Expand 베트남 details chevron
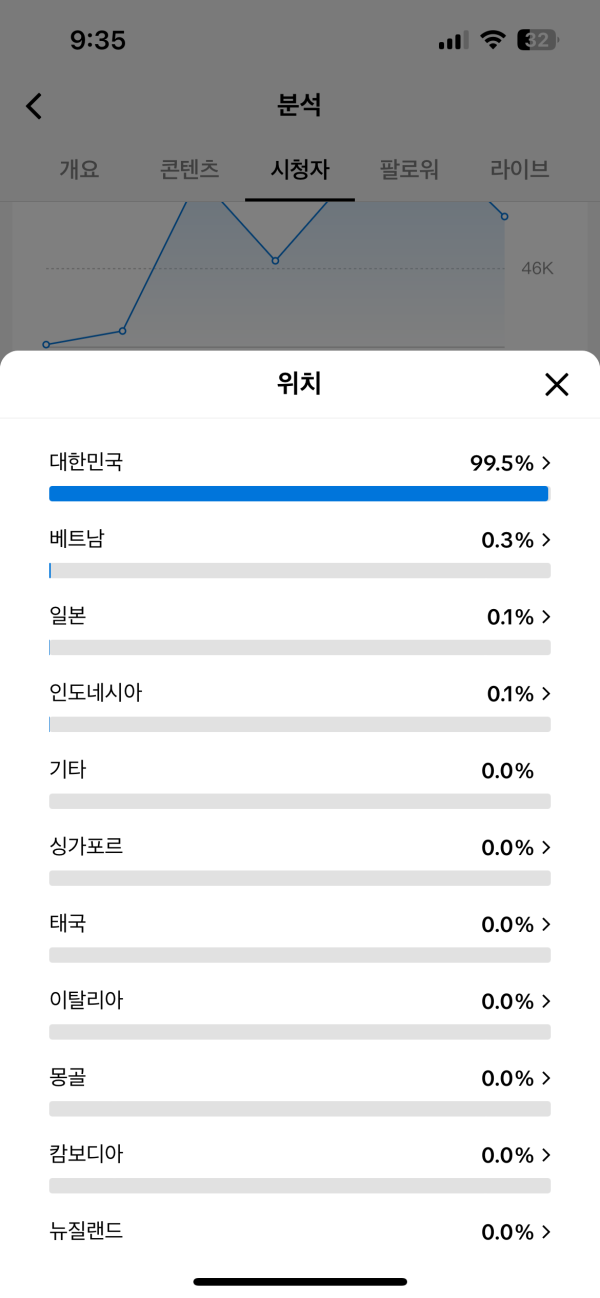The image size is (600, 1298). tap(546, 540)
